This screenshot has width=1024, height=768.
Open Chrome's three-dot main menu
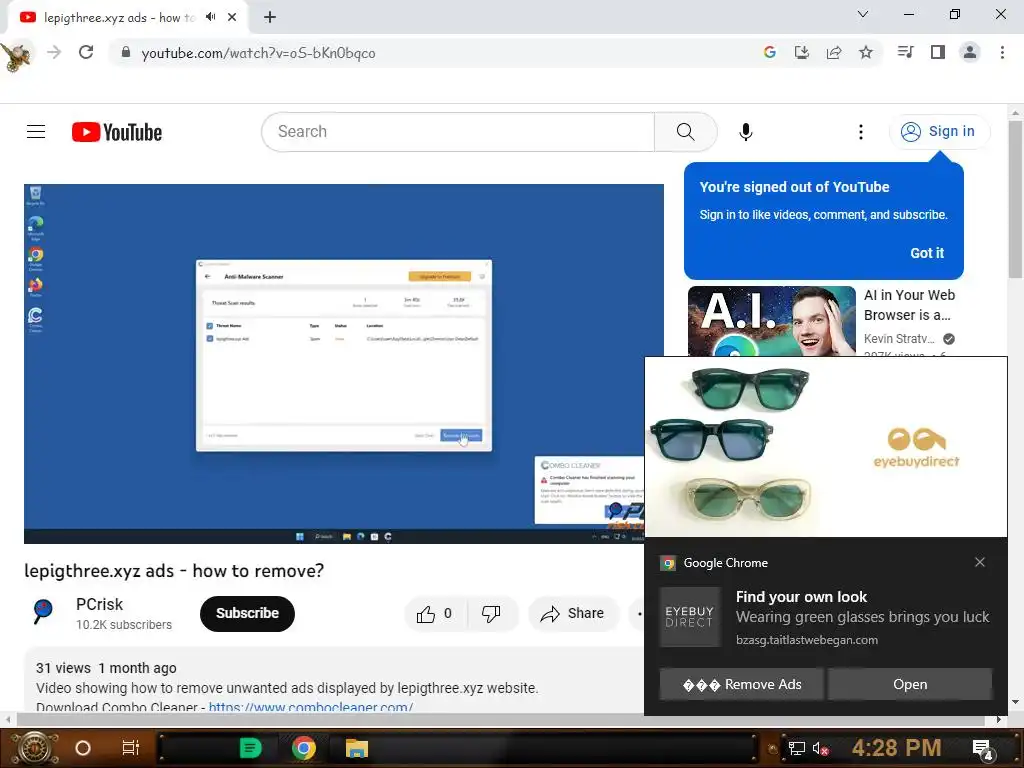click(1002, 52)
